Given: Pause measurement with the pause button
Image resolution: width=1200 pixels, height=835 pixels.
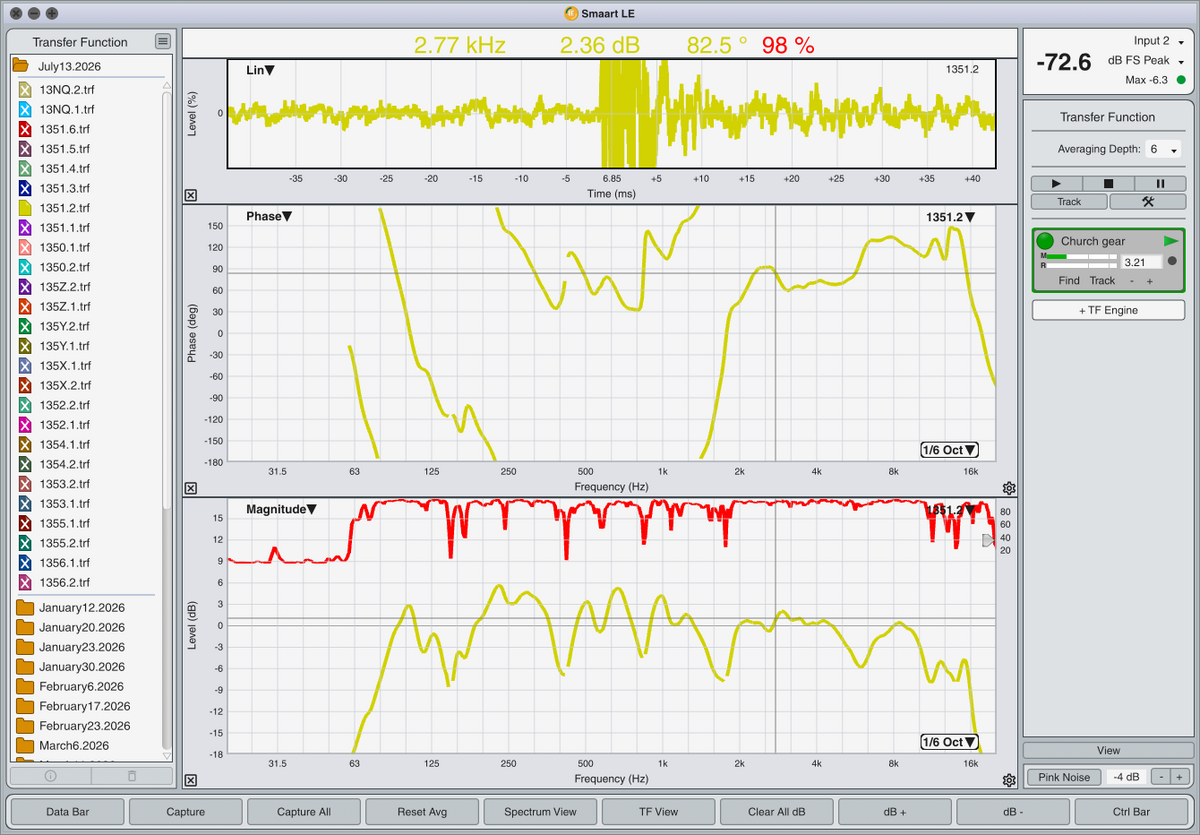Looking at the screenshot, I should (1160, 184).
